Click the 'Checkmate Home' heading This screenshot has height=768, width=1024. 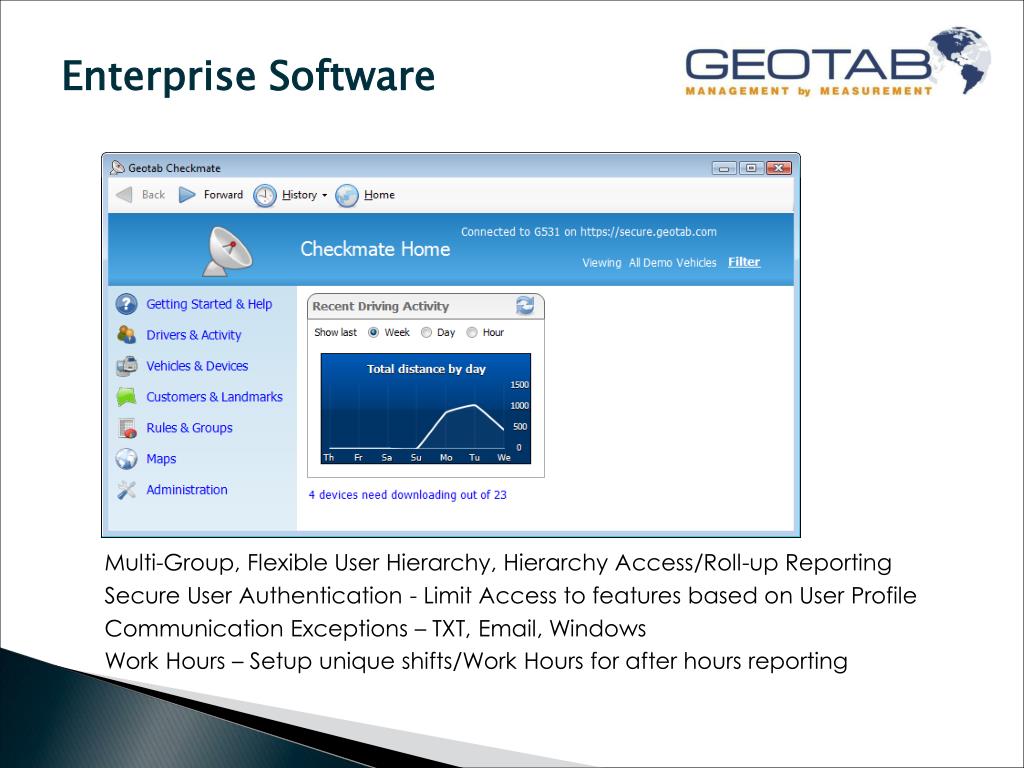(x=375, y=249)
